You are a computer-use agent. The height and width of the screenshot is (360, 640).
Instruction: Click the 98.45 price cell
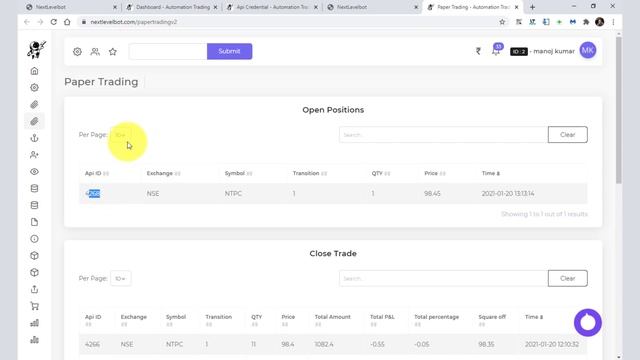[432, 193]
